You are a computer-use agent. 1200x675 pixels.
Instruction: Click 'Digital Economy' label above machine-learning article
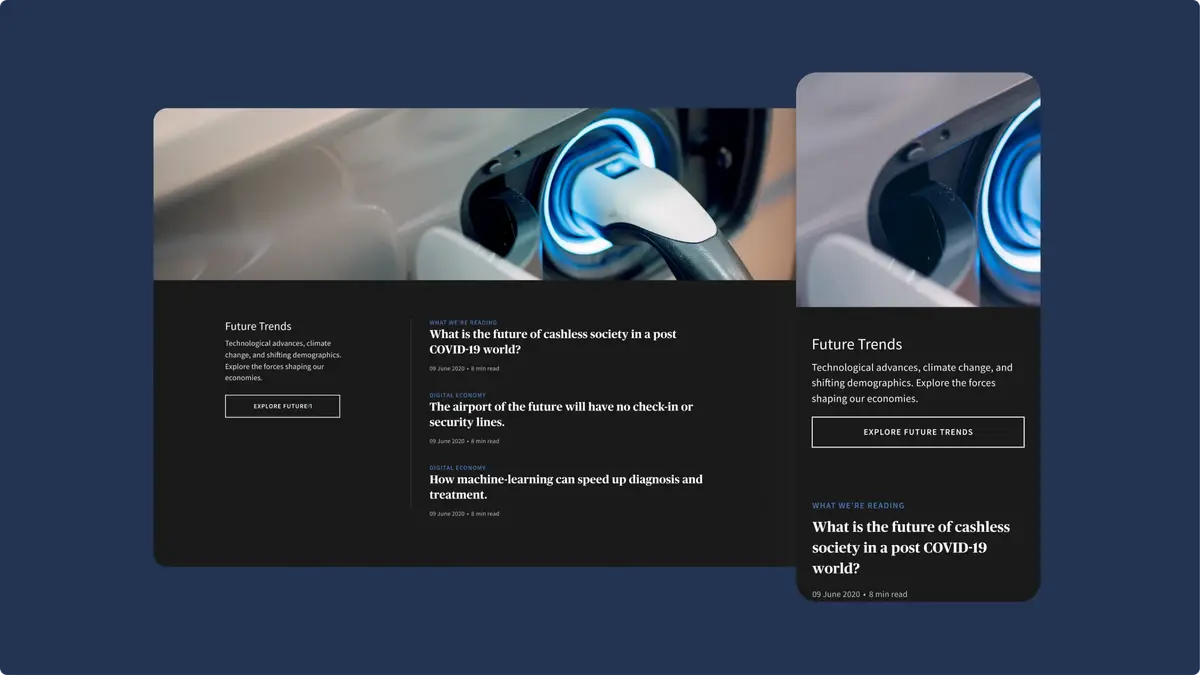[x=458, y=468]
